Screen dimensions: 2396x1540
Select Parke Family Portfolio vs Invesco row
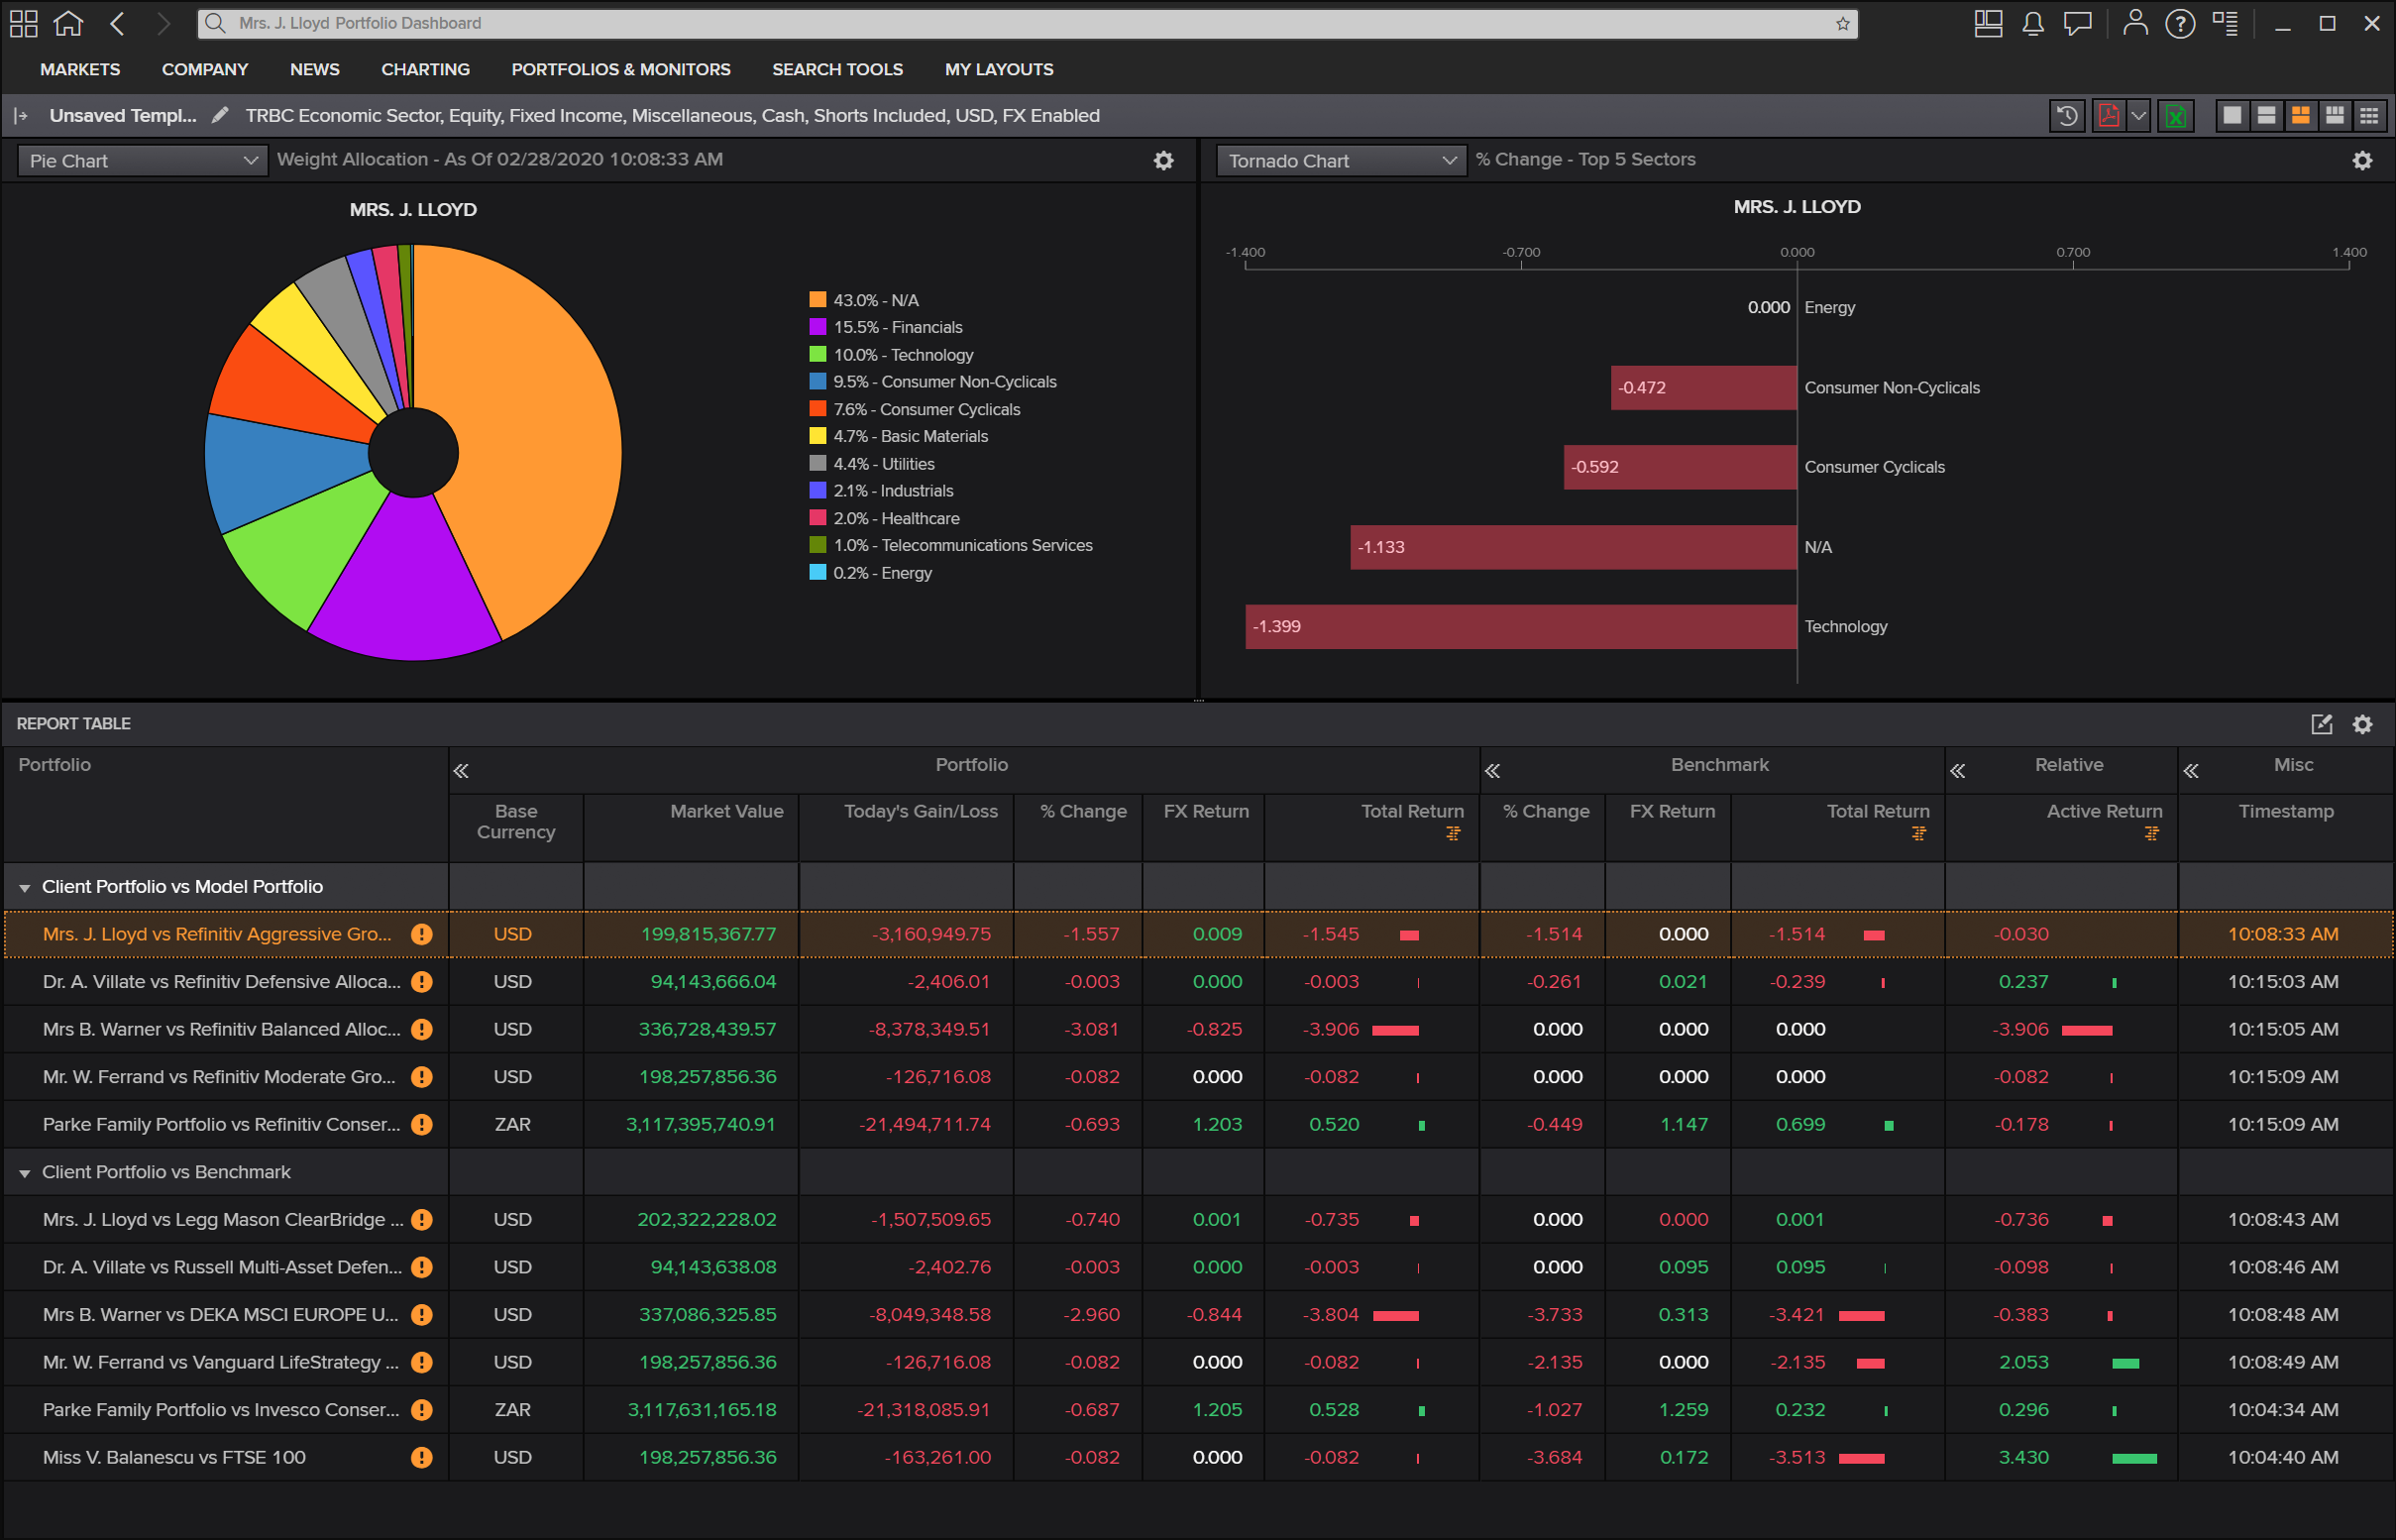1198,1410
